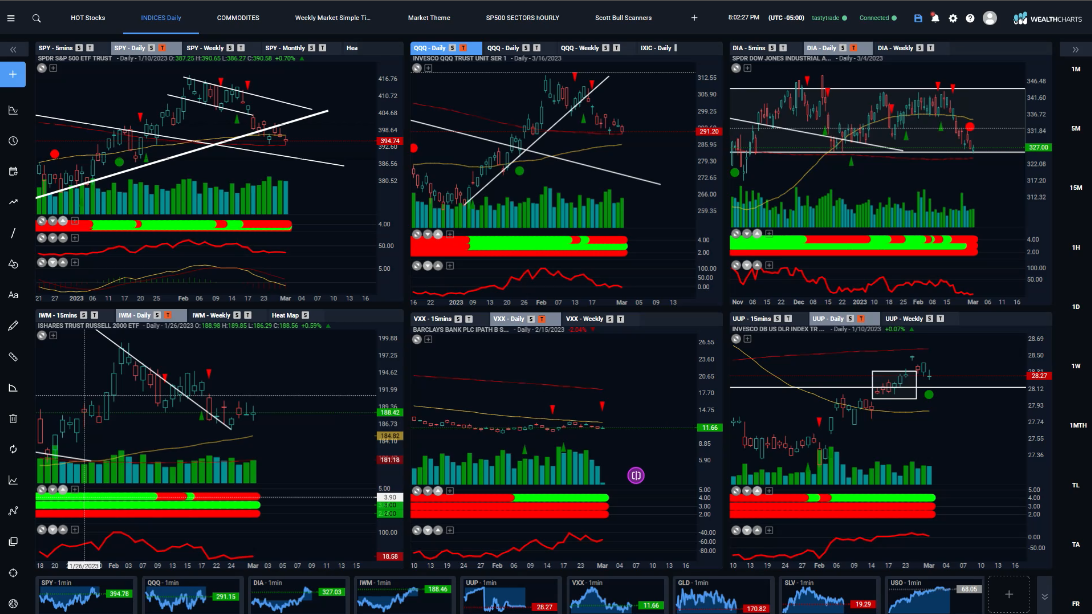Select the 1H timeframe
Image resolution: width=1092 pixels, height=614 pixels.
(1076, 247)
